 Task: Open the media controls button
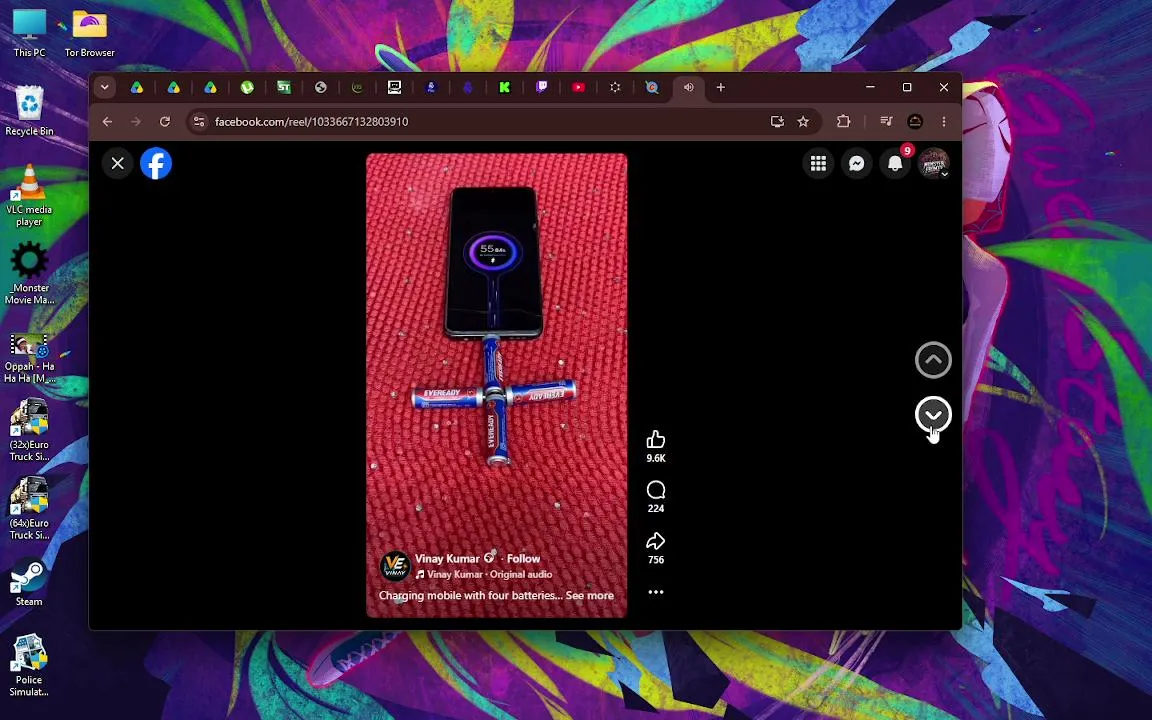pyautogui.click(x=886, y=121)
